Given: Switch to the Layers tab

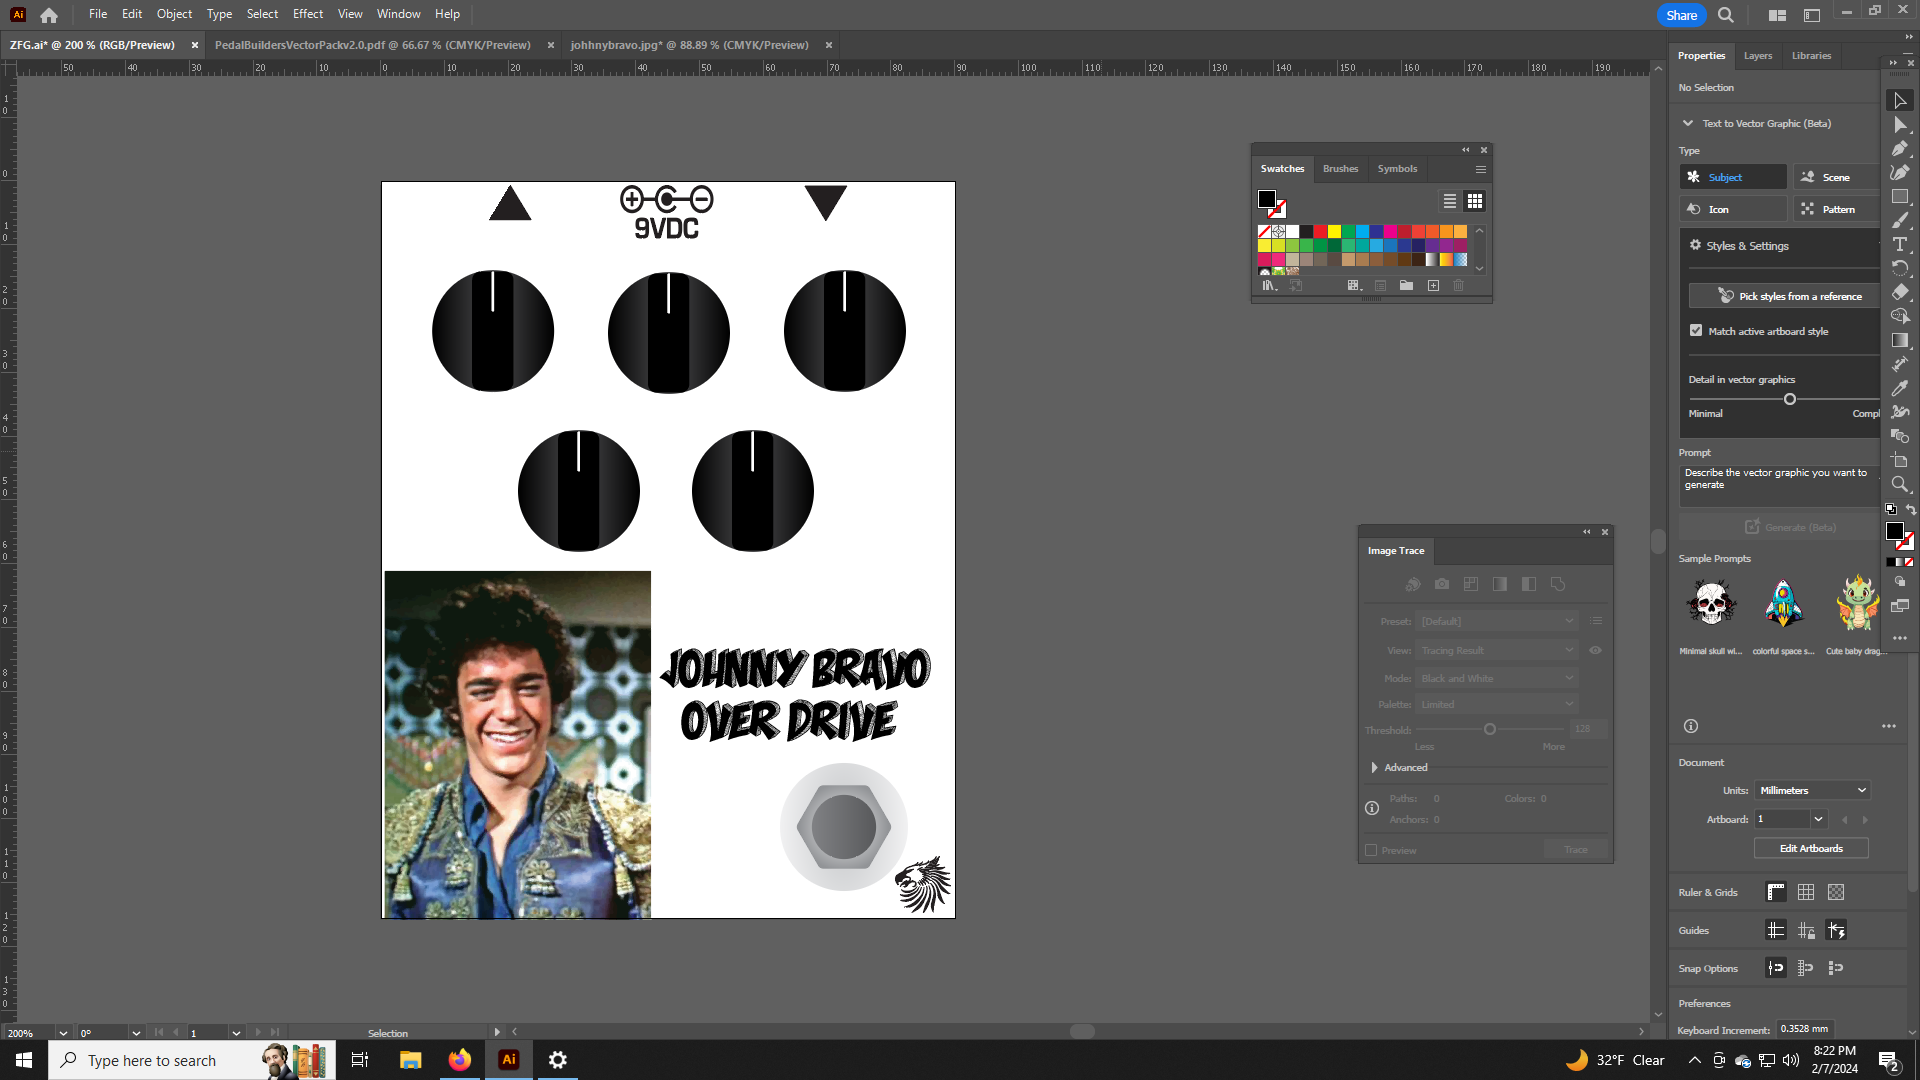Looking at the screenshot, I should click(x=1757, y=56).
